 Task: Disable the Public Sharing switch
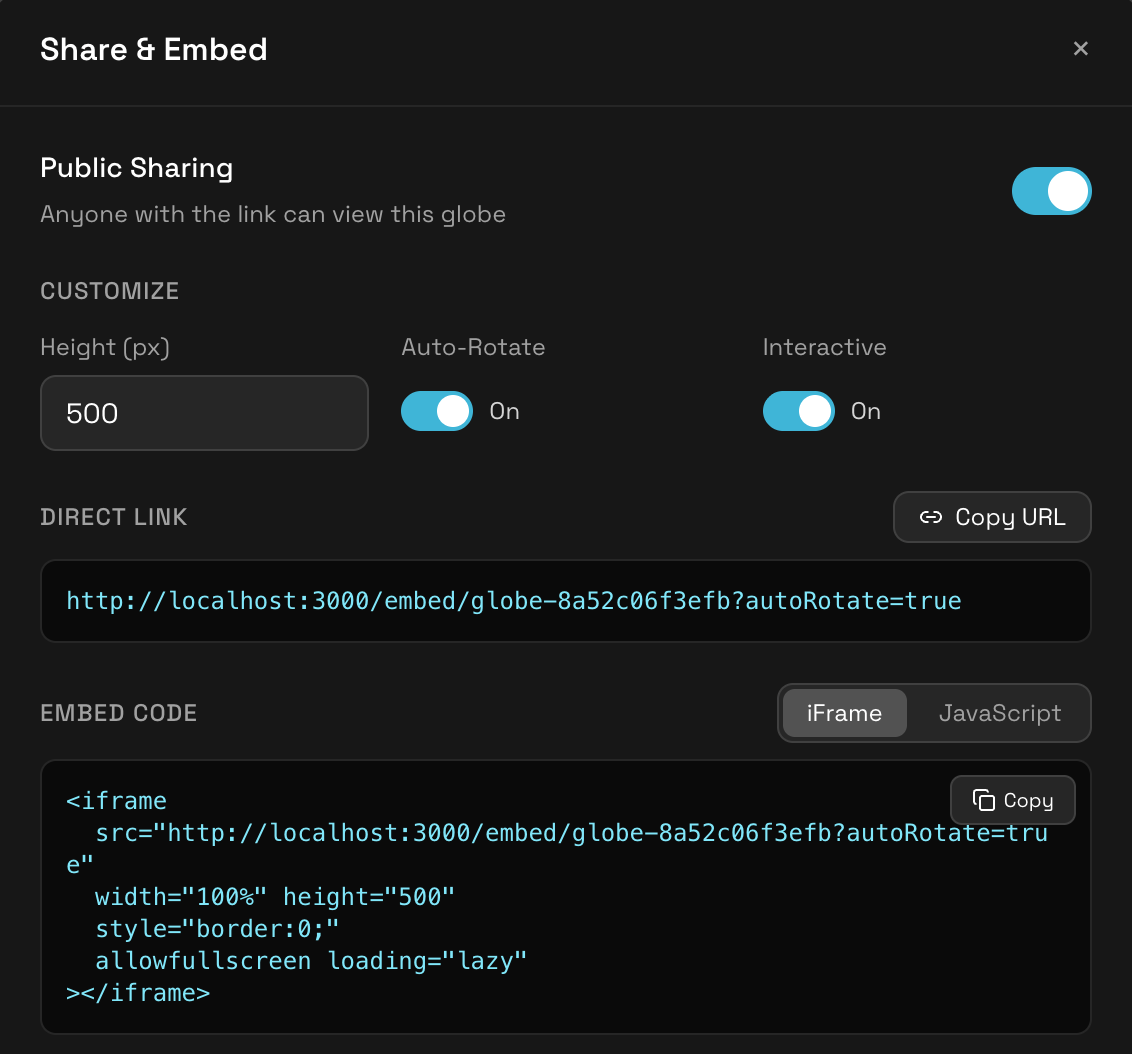tap(1051, 191)
